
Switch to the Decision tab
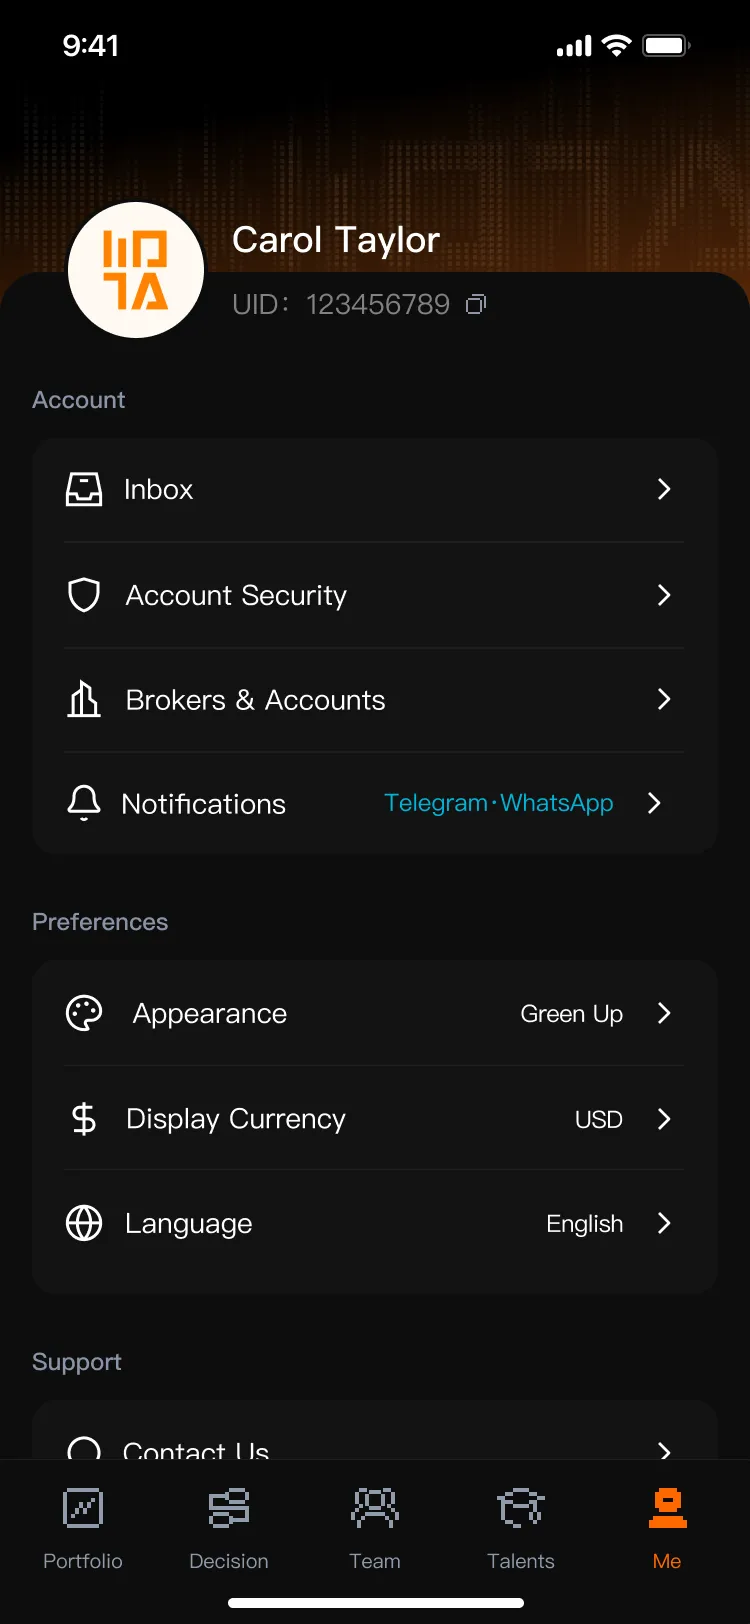click(229, 1529)
